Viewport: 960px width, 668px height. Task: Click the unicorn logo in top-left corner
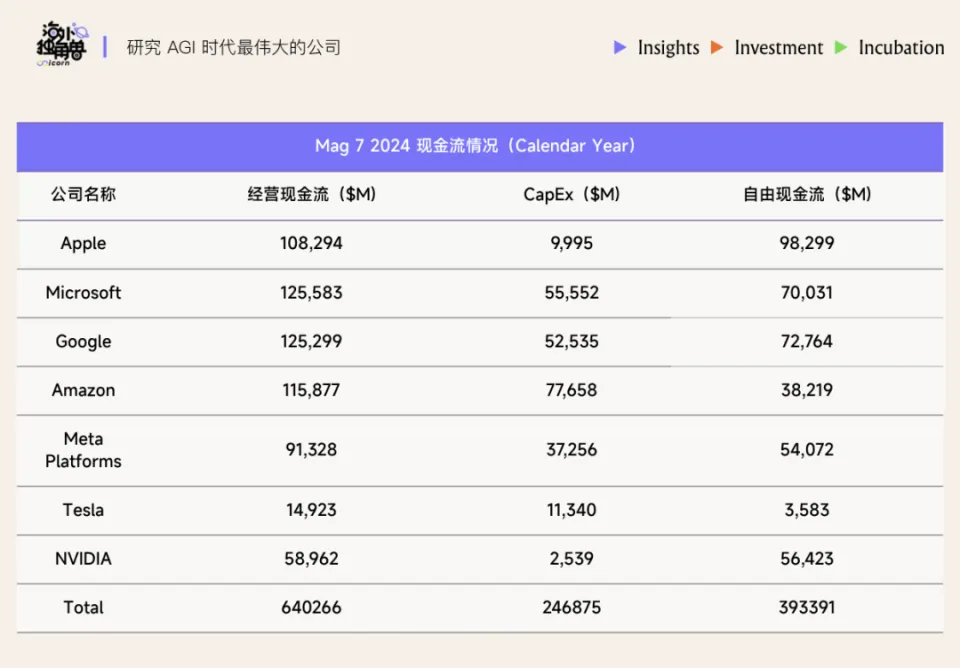pos(61,45)
